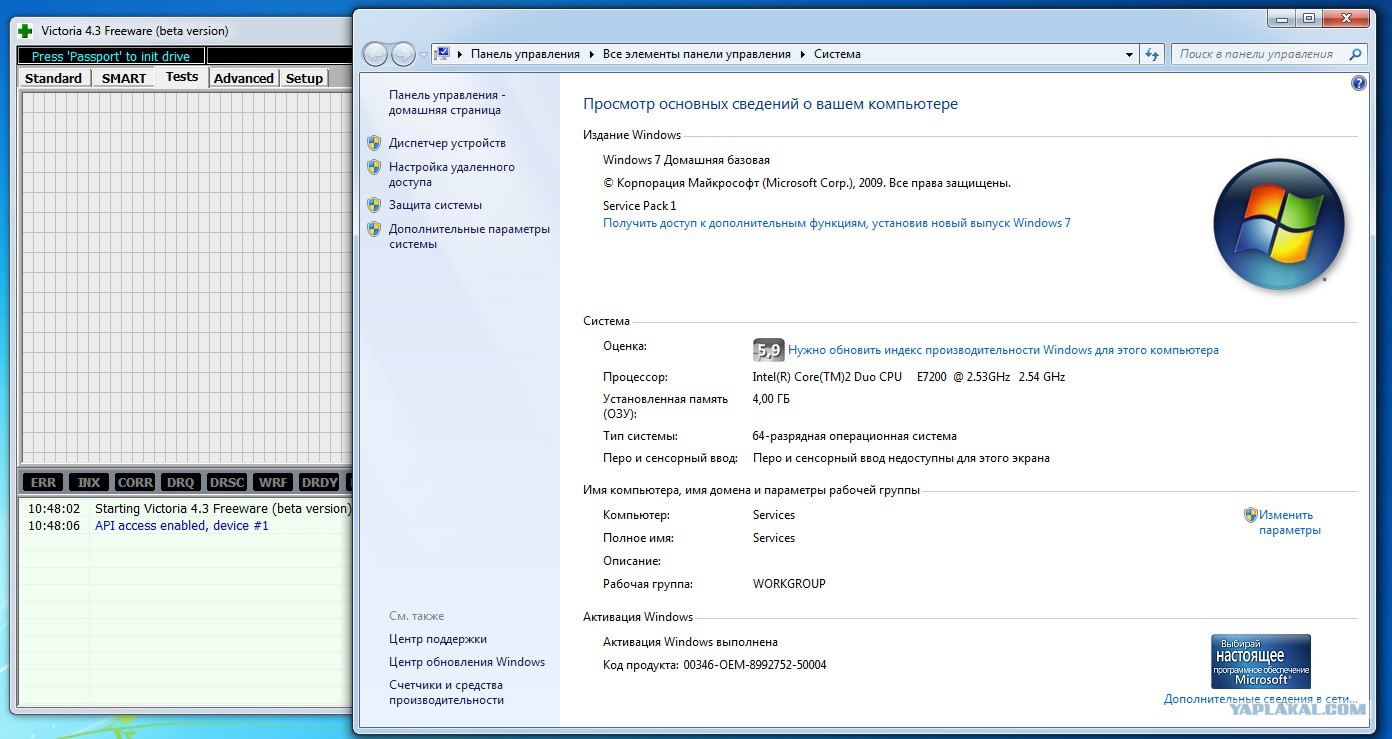Expand the arrow after Панель управления breadcrumb
This screenshot has height=739, width=1392.
[591, 54]
